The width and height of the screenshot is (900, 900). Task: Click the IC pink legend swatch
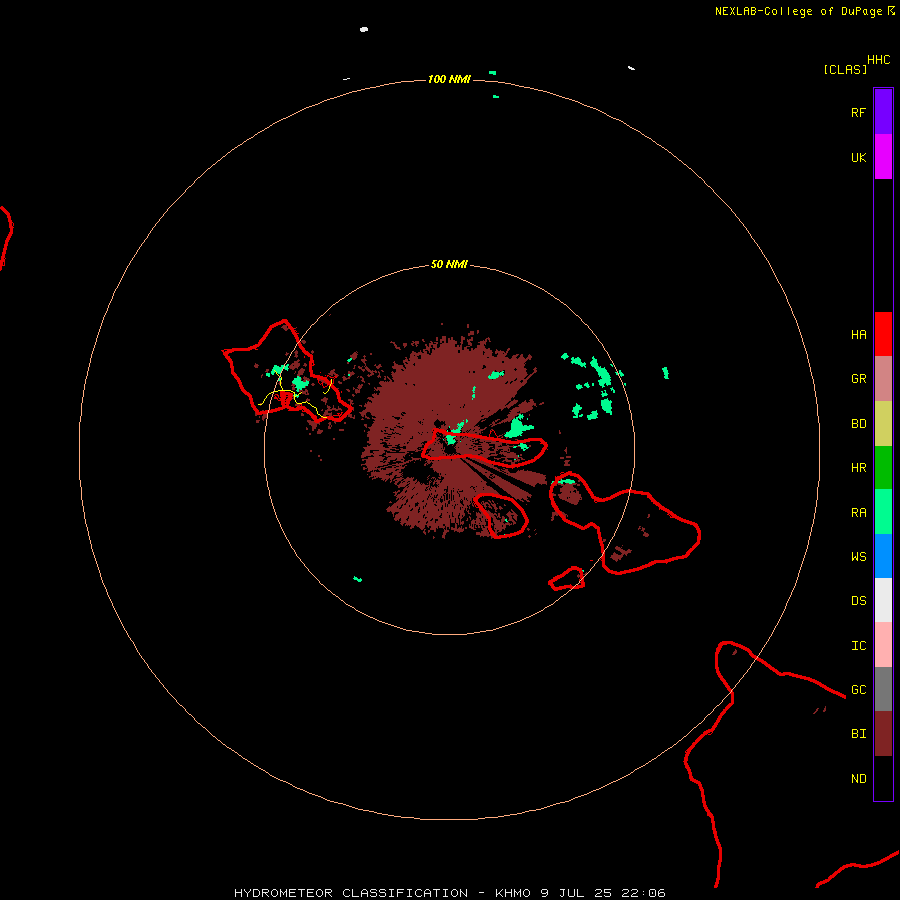click(883, 645)
